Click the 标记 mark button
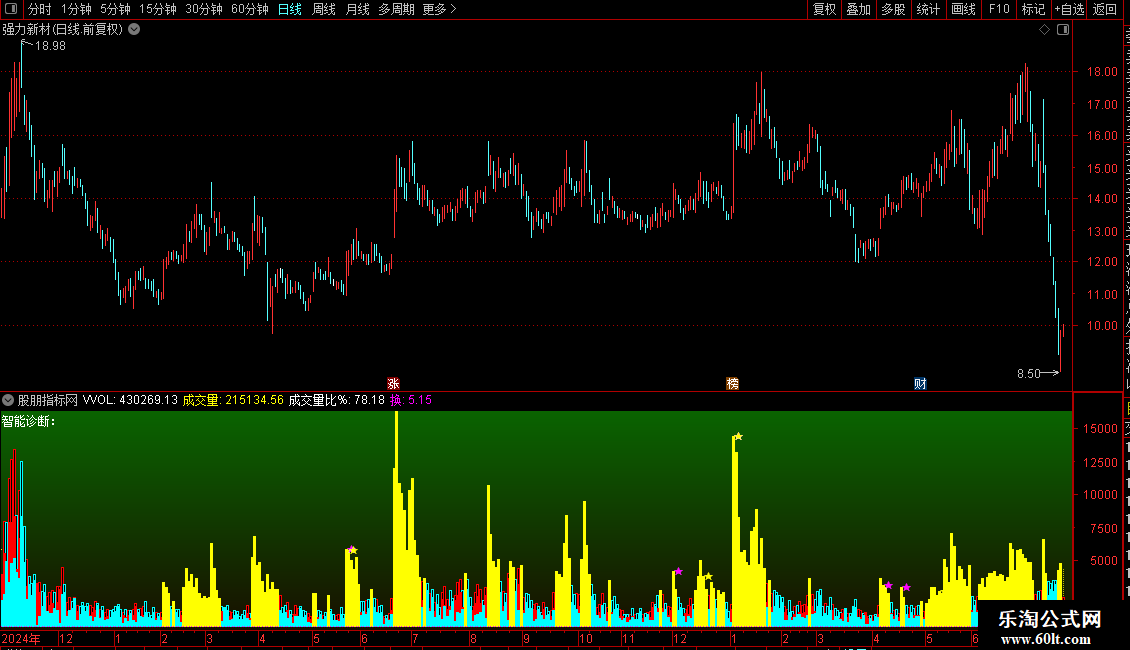The width and height of the screenshot is (1130, 650). tap(1033, 9)
